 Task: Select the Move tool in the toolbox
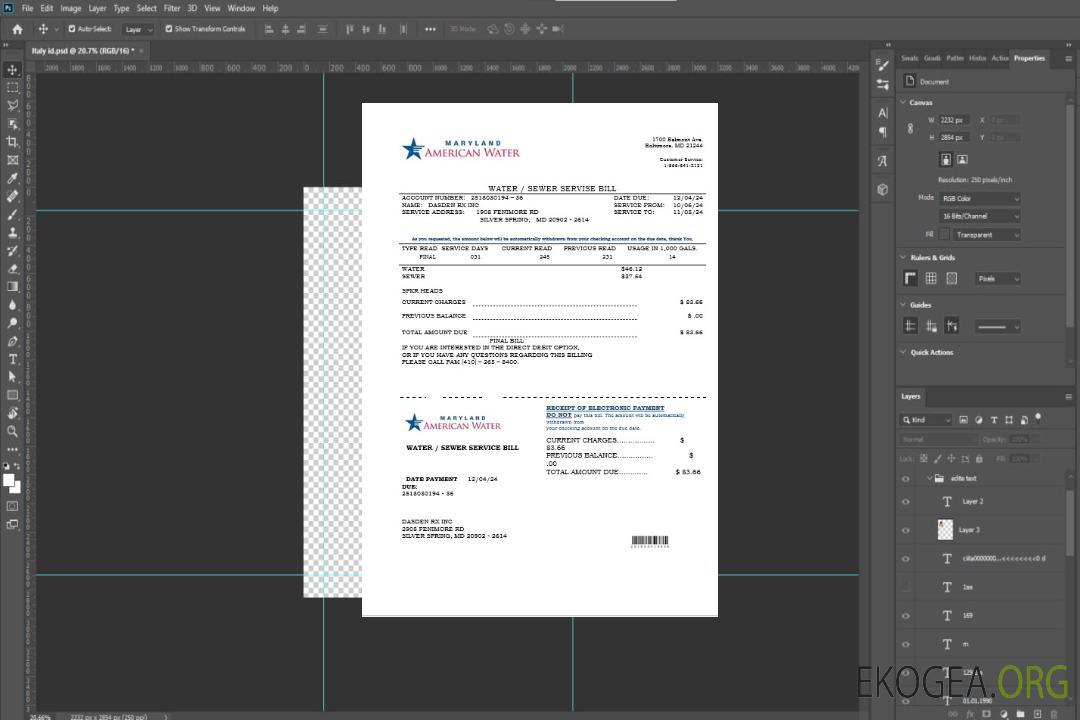(x=12, y=70)
